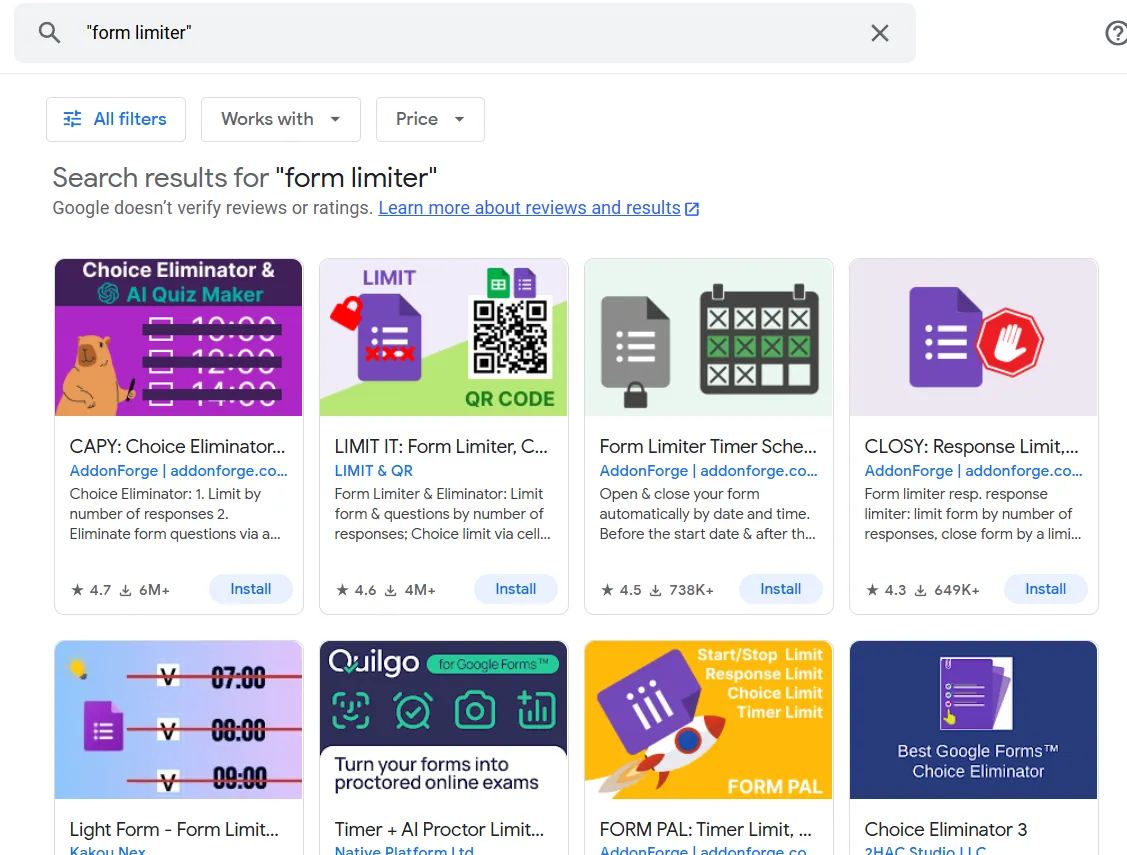1127x855 pixels.
Task: Install CAPY: Choice Eliminator add-on
Action: tap(250, 589)
